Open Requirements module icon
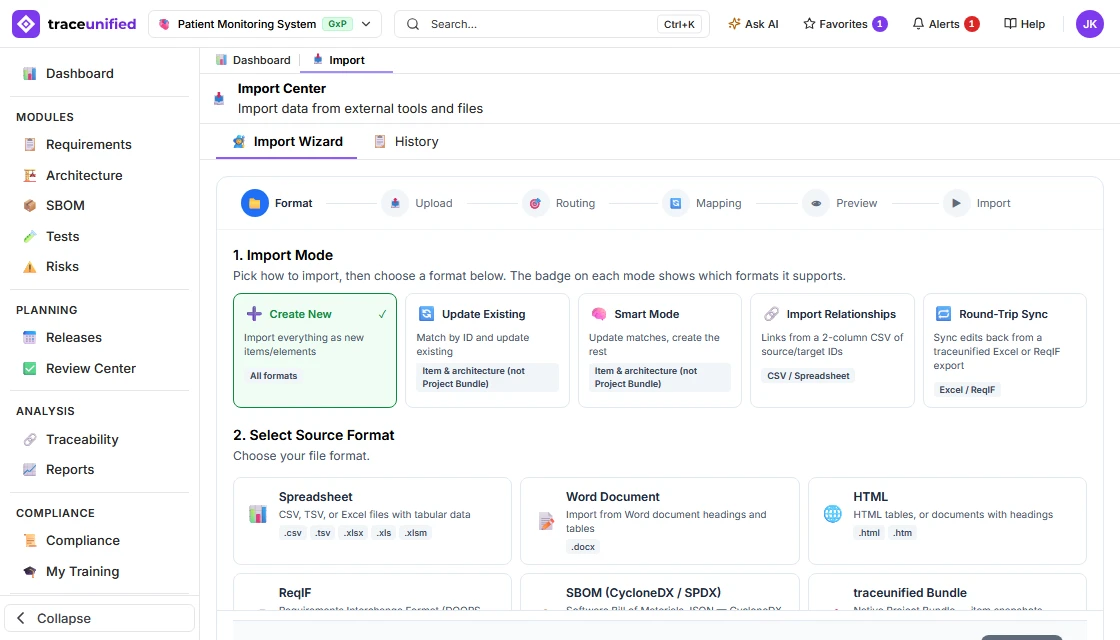Viewport: 1120px width, 640px height. (29, 144)
